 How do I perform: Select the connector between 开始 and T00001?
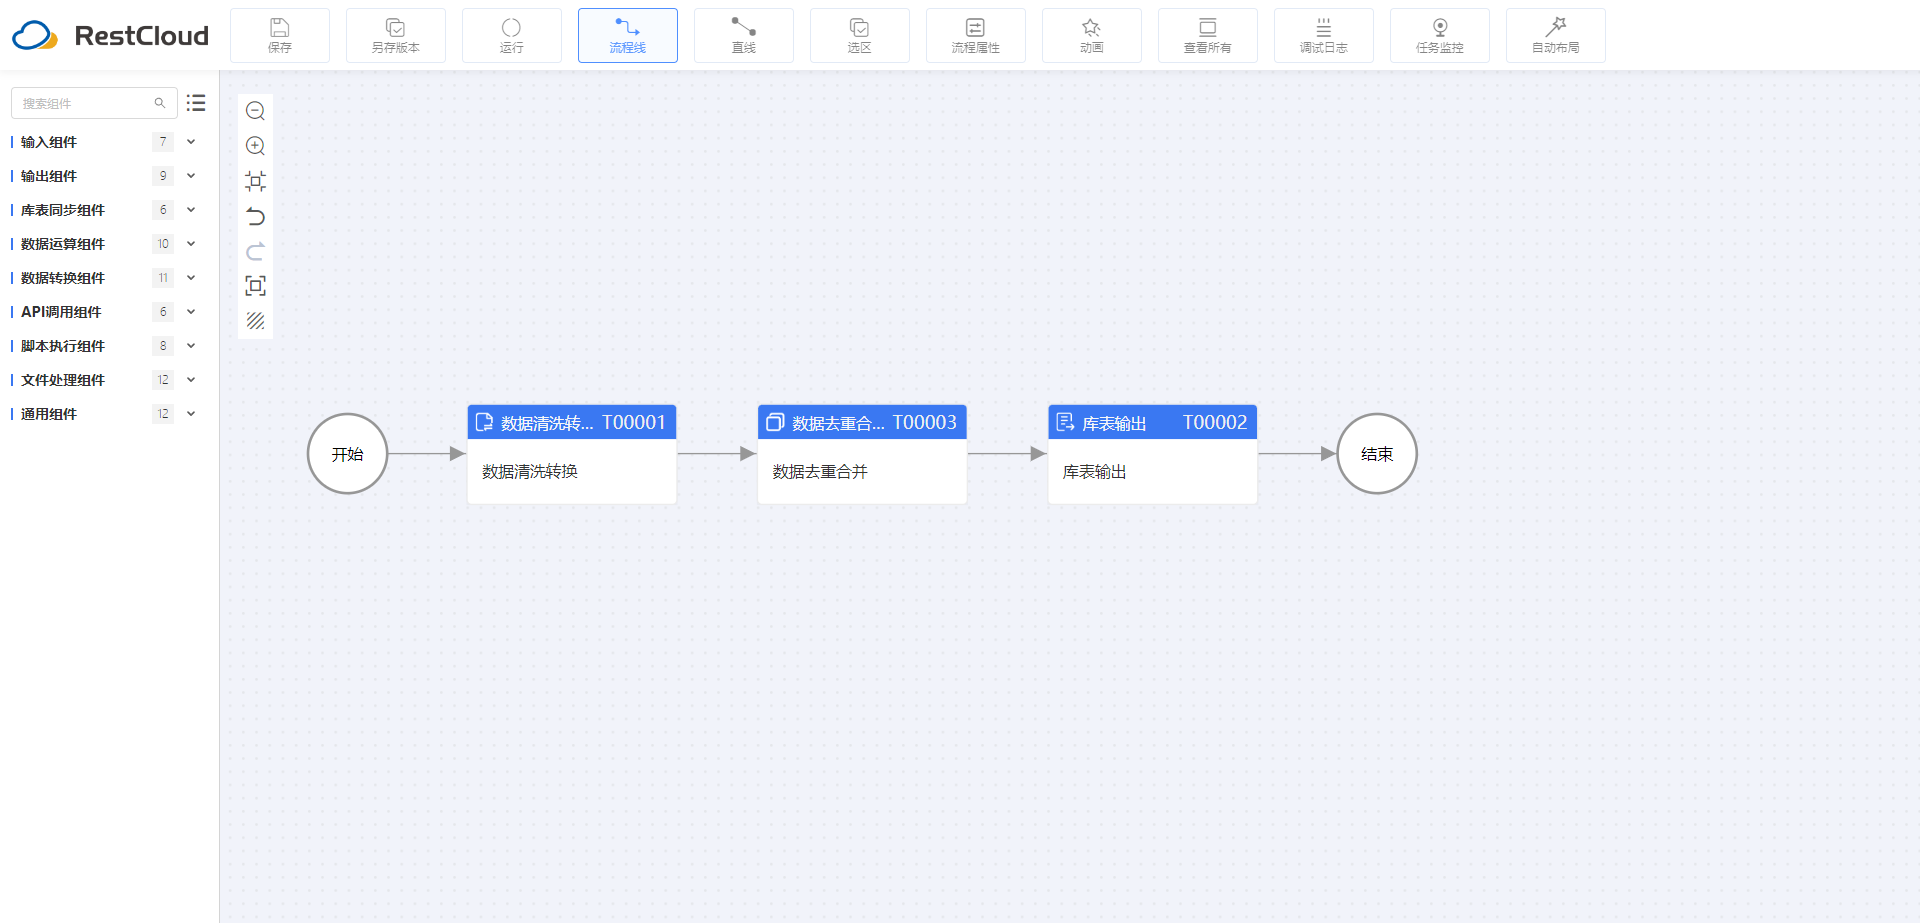pyautogui.click(x=427, y=454)
